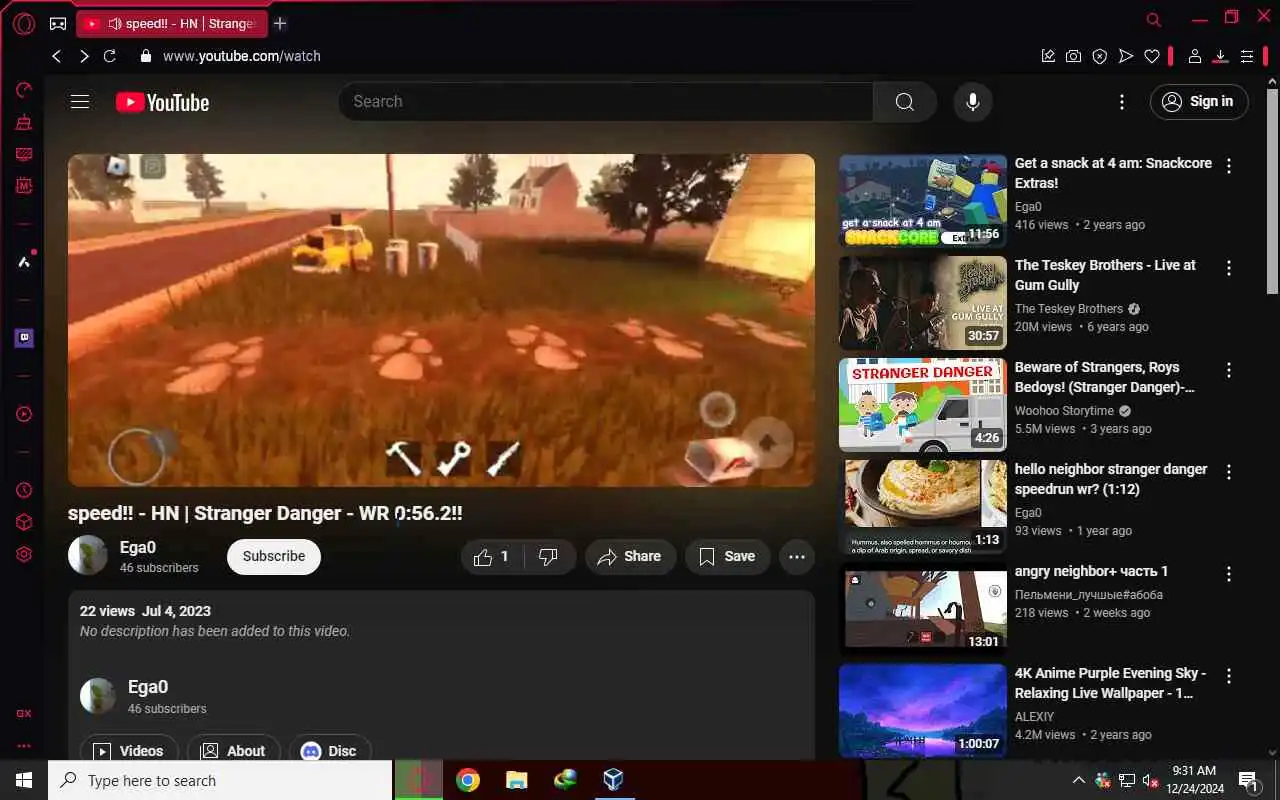Open YouTube settings three-dot menu

pyautogui.click(x=1122, y=101)
